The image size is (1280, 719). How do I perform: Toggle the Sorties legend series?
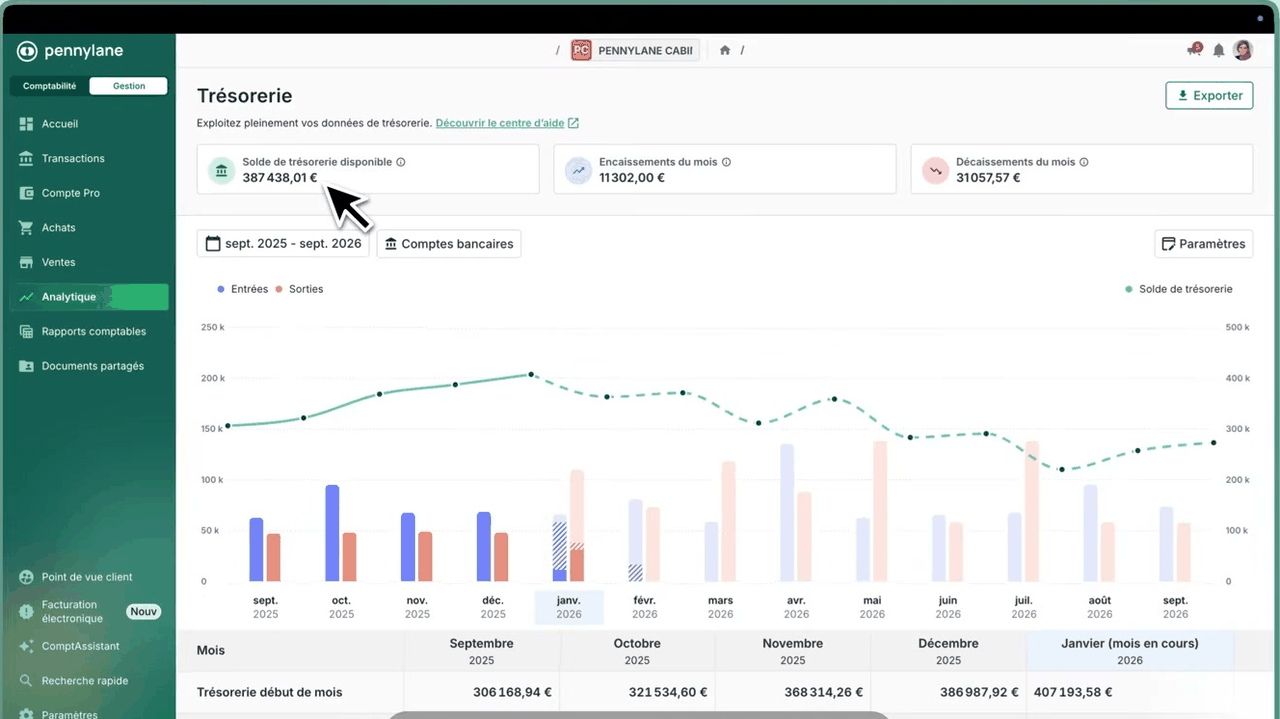299,289
